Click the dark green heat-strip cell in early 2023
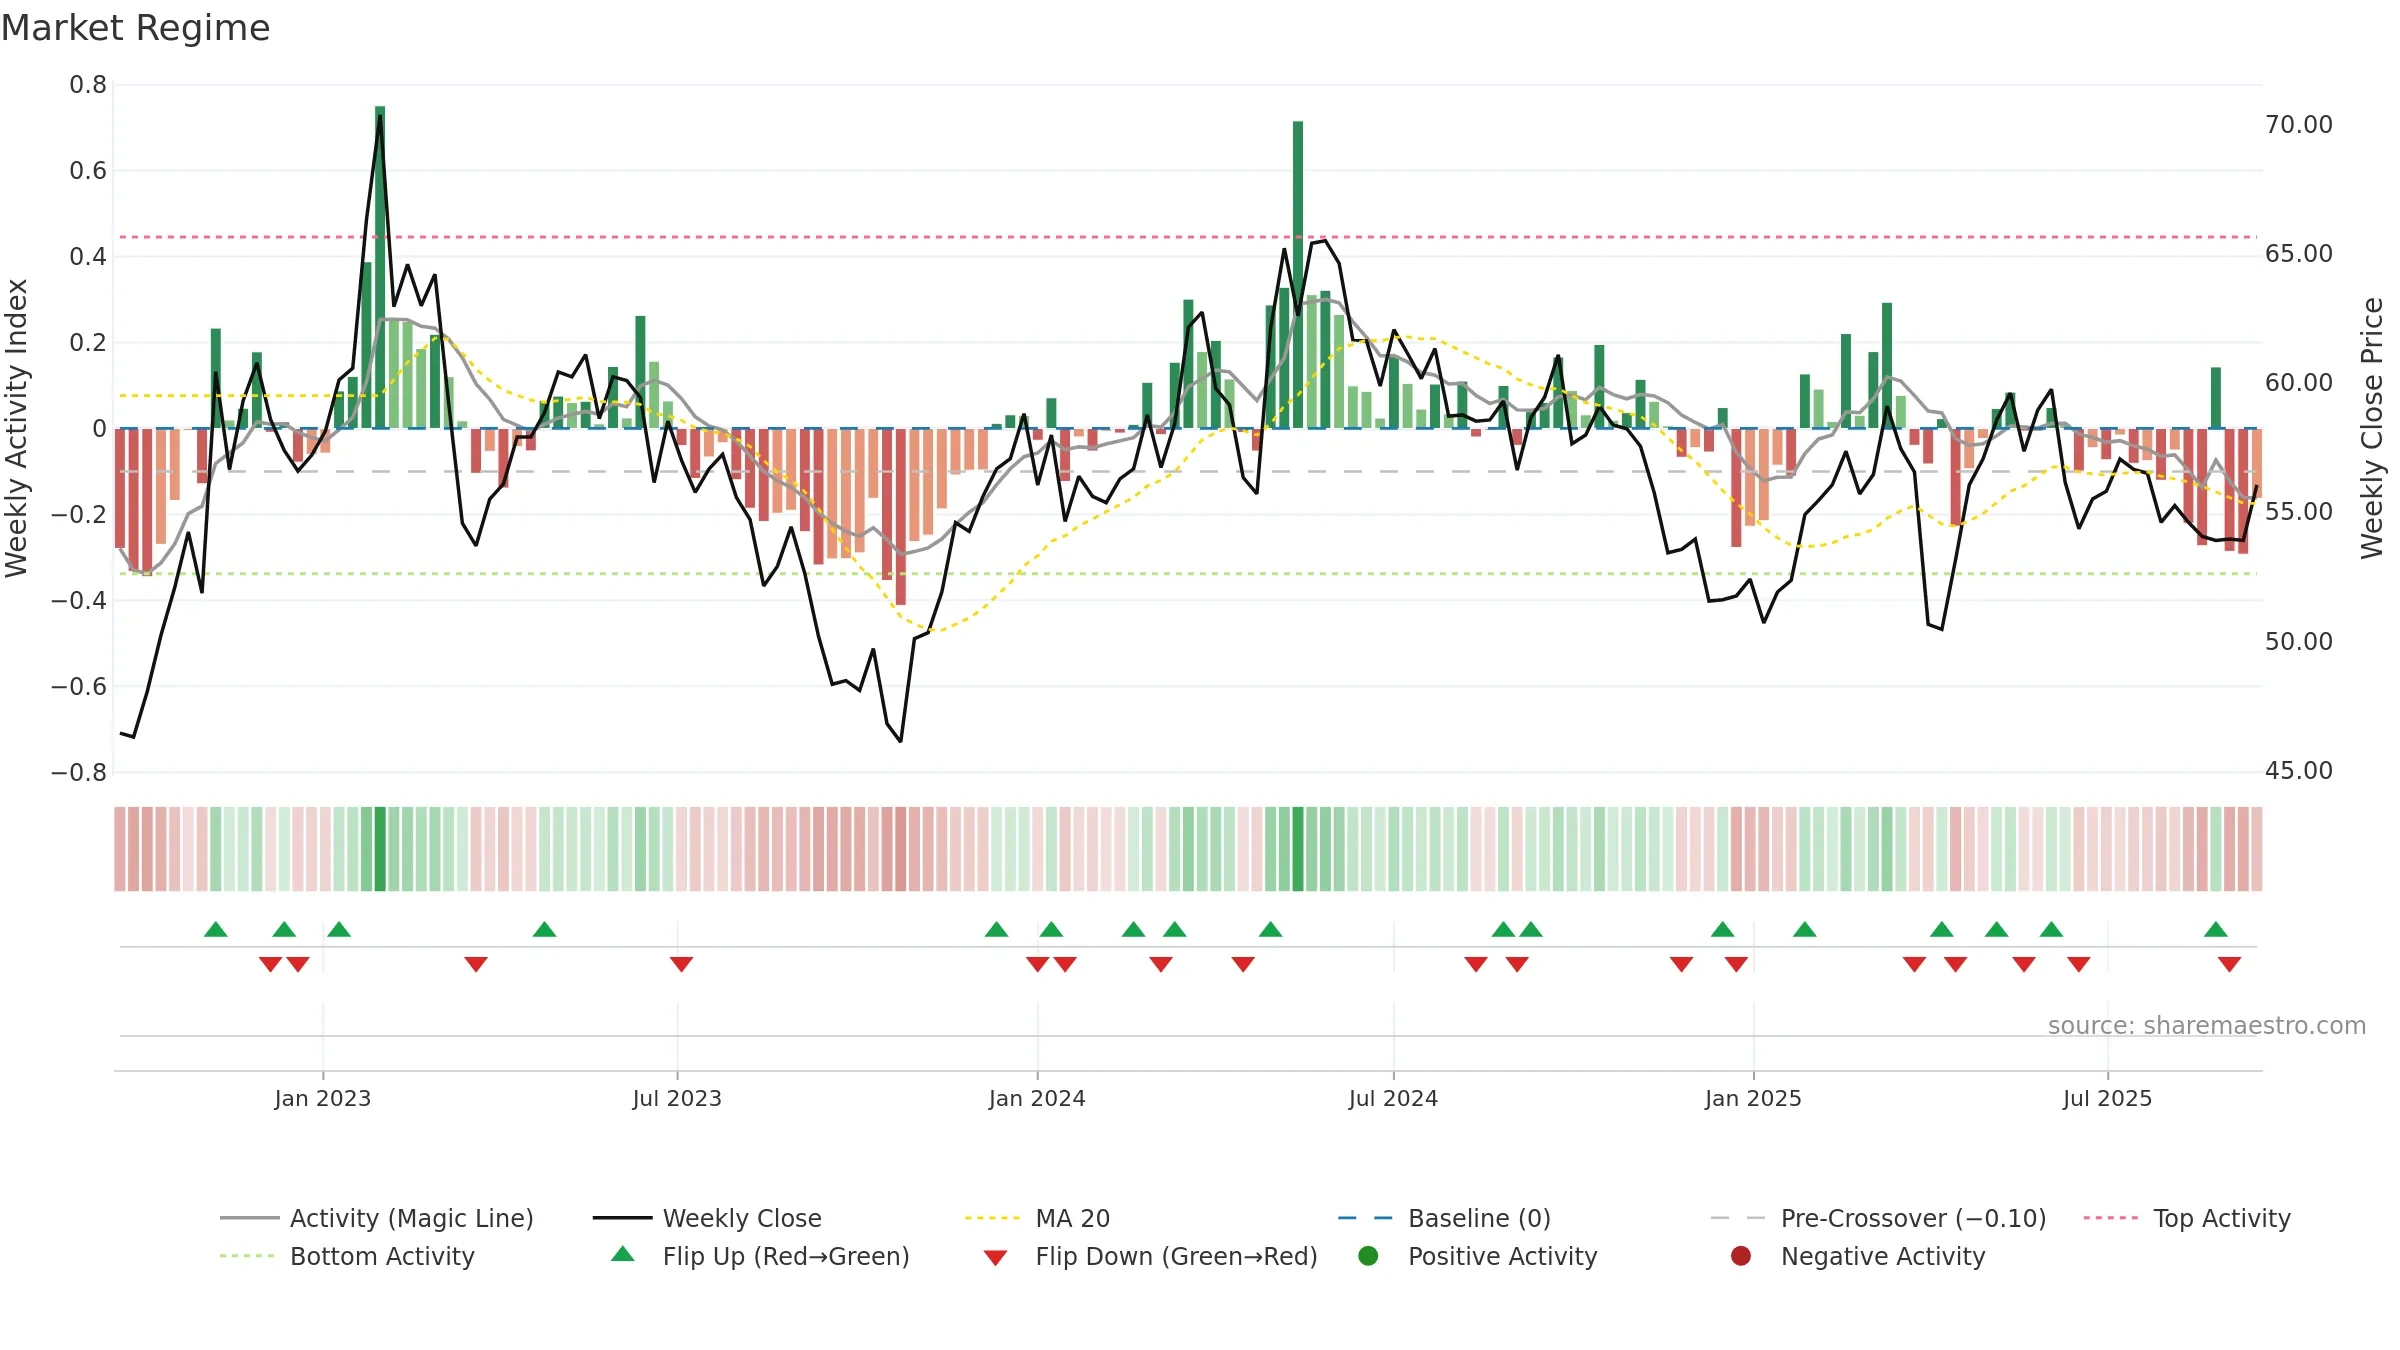 [380, 849]
